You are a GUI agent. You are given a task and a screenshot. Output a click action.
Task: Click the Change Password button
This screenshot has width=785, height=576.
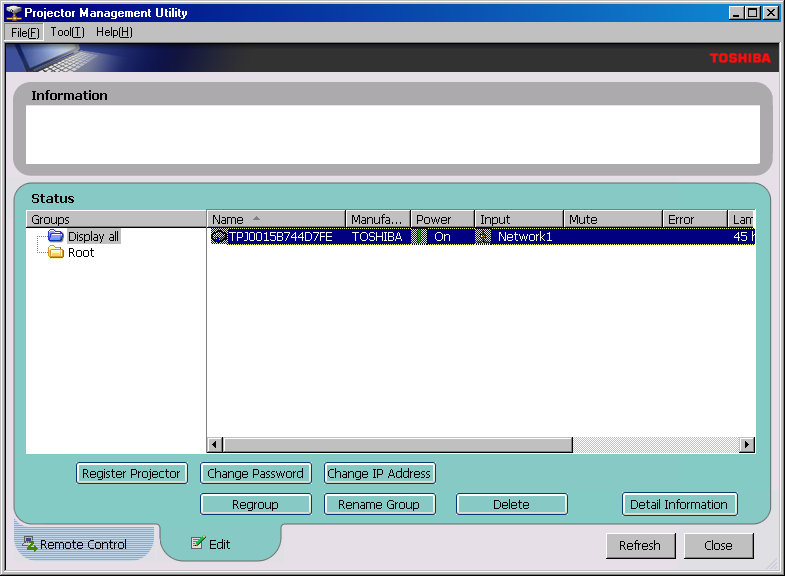(256, 473)
